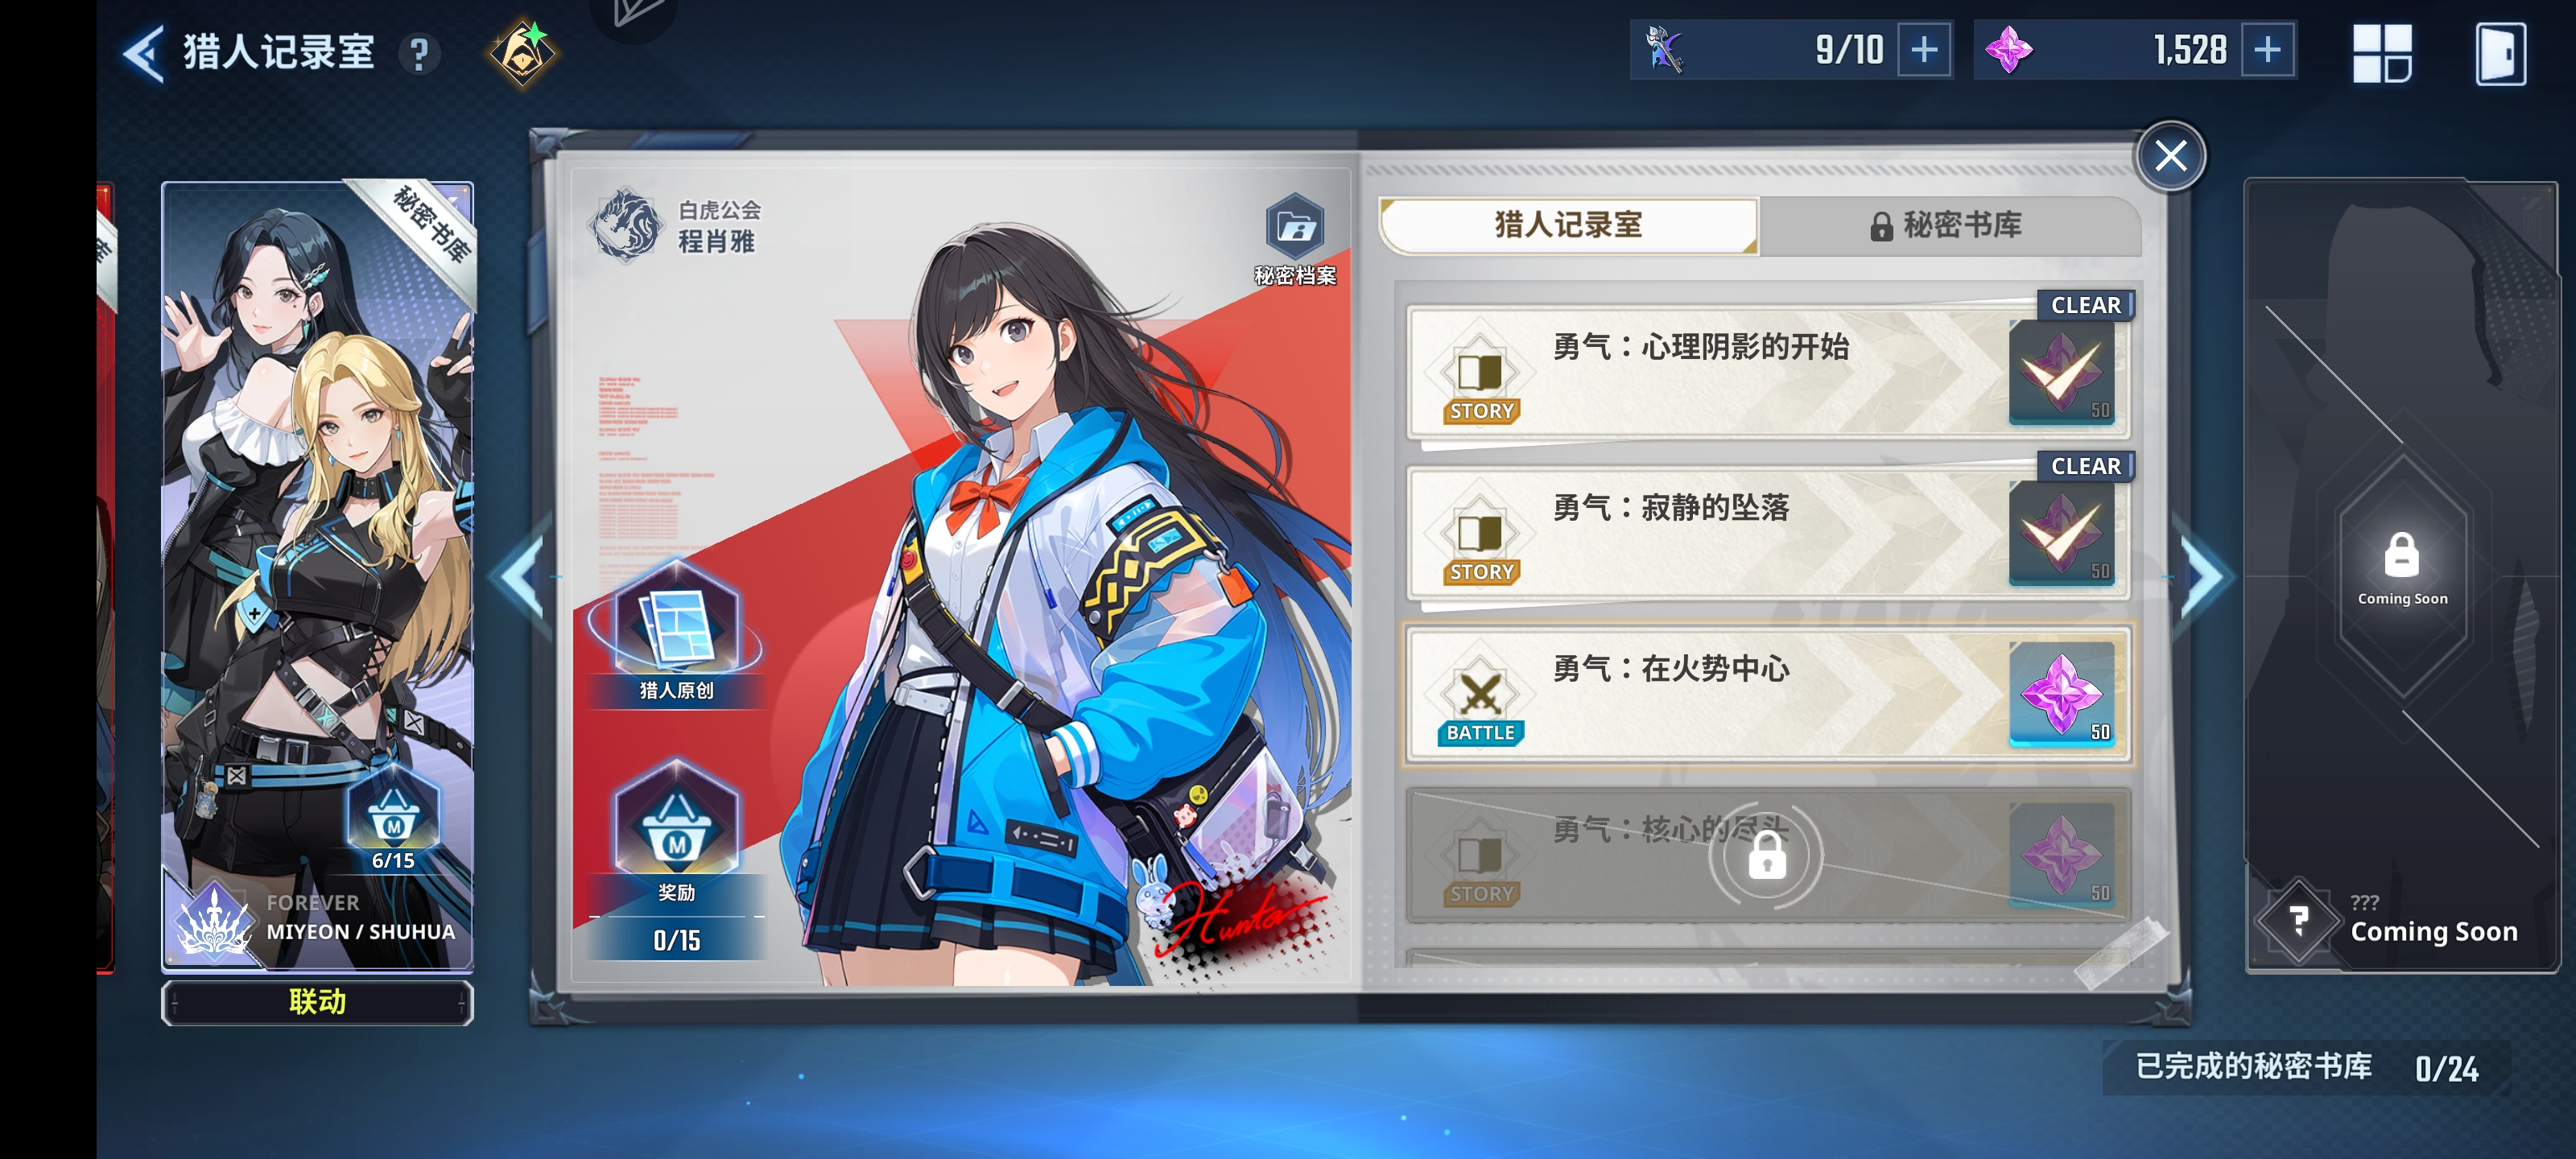The width and height of the screenshot is (2576, 1159).
Task: Close the hunter record book panel
Action: click(x=2170, y=155)
